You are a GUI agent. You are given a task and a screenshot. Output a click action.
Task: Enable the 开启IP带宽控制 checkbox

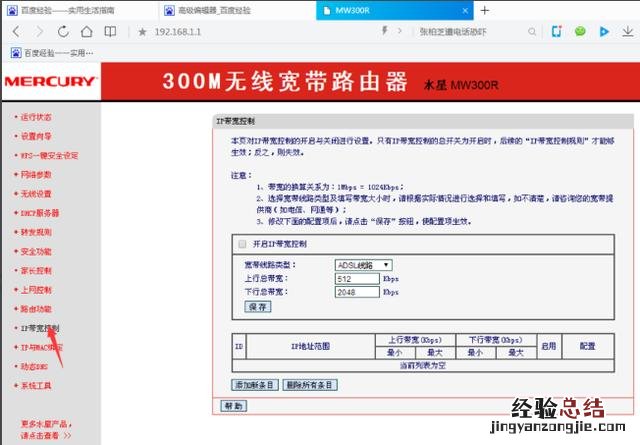pos(240,244)
